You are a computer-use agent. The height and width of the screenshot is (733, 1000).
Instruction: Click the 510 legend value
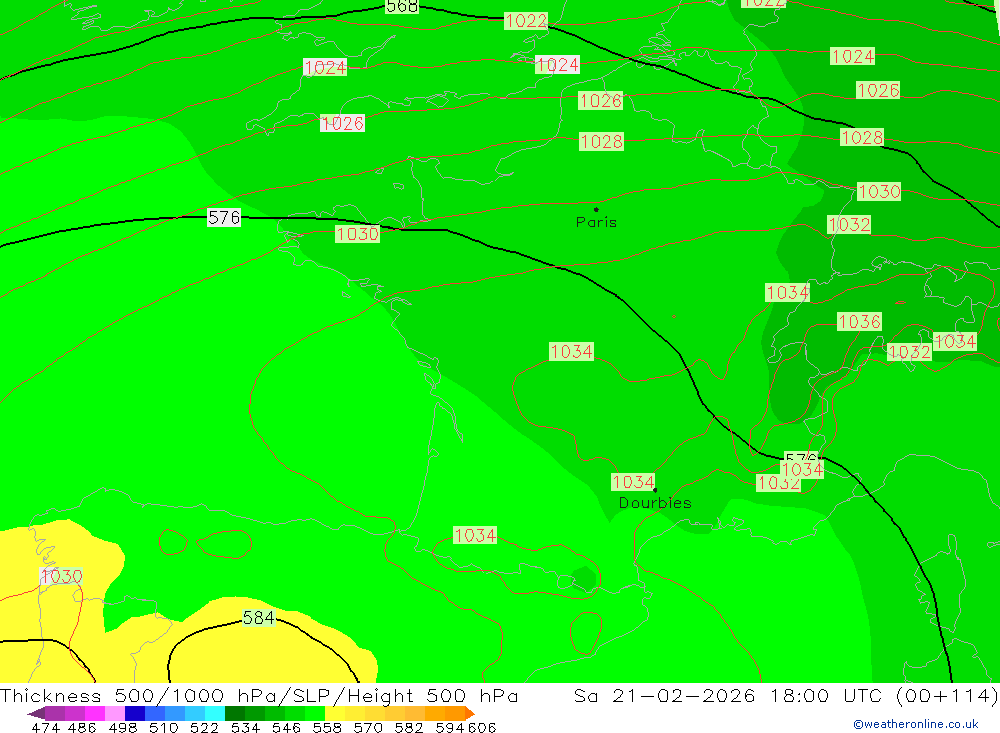163,727
